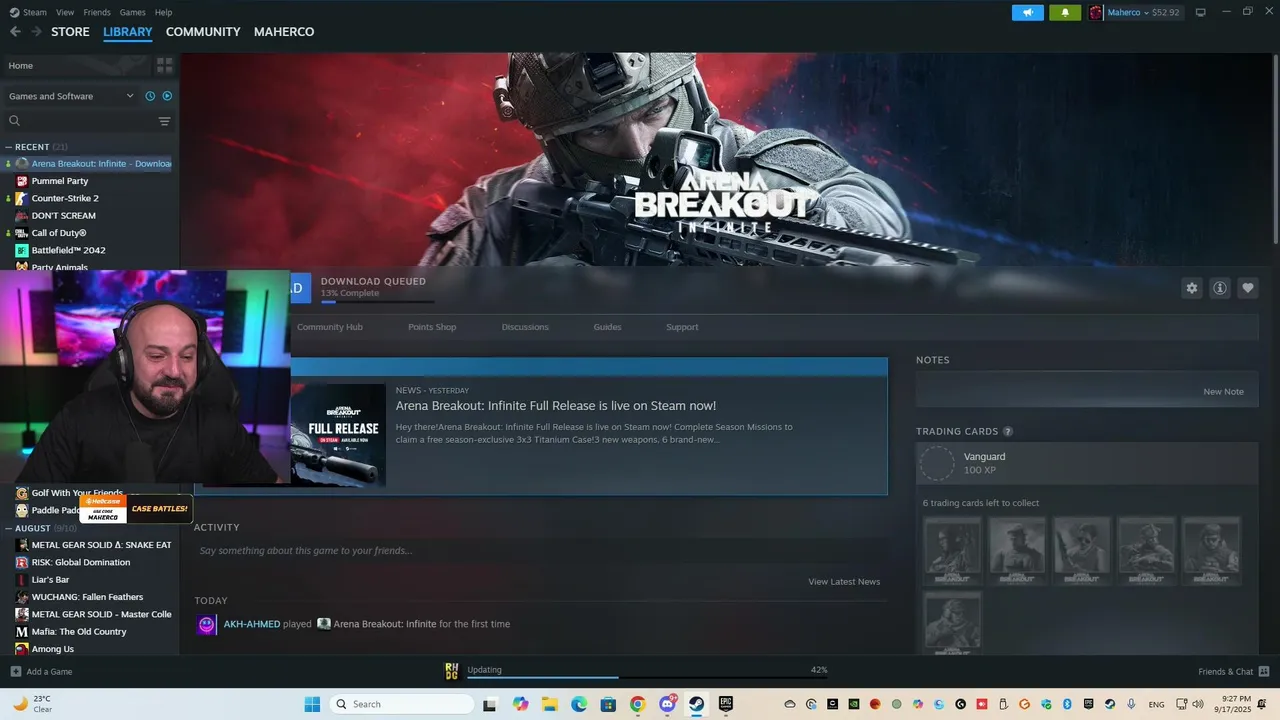Open the green notifications bell
Screen dimensions: 1280x720
coord(1065,12)
